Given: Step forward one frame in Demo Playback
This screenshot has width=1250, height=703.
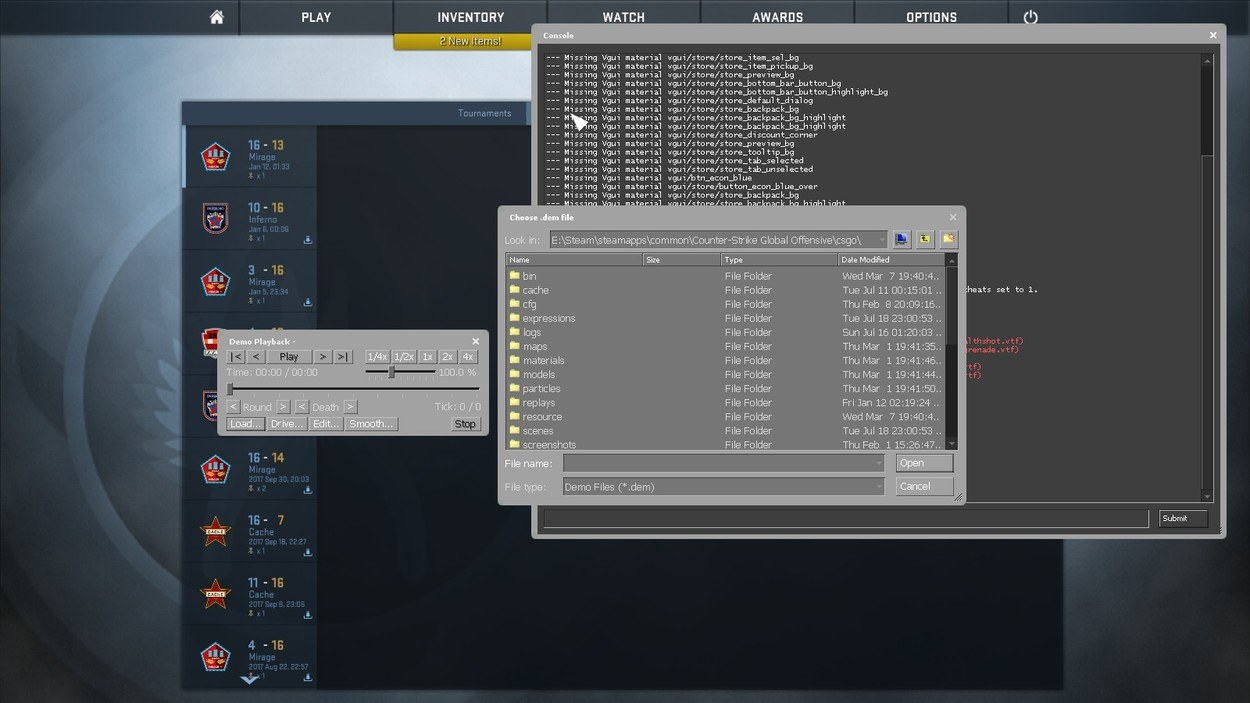Looking at the screenshot, I should (x=322, y=356).
